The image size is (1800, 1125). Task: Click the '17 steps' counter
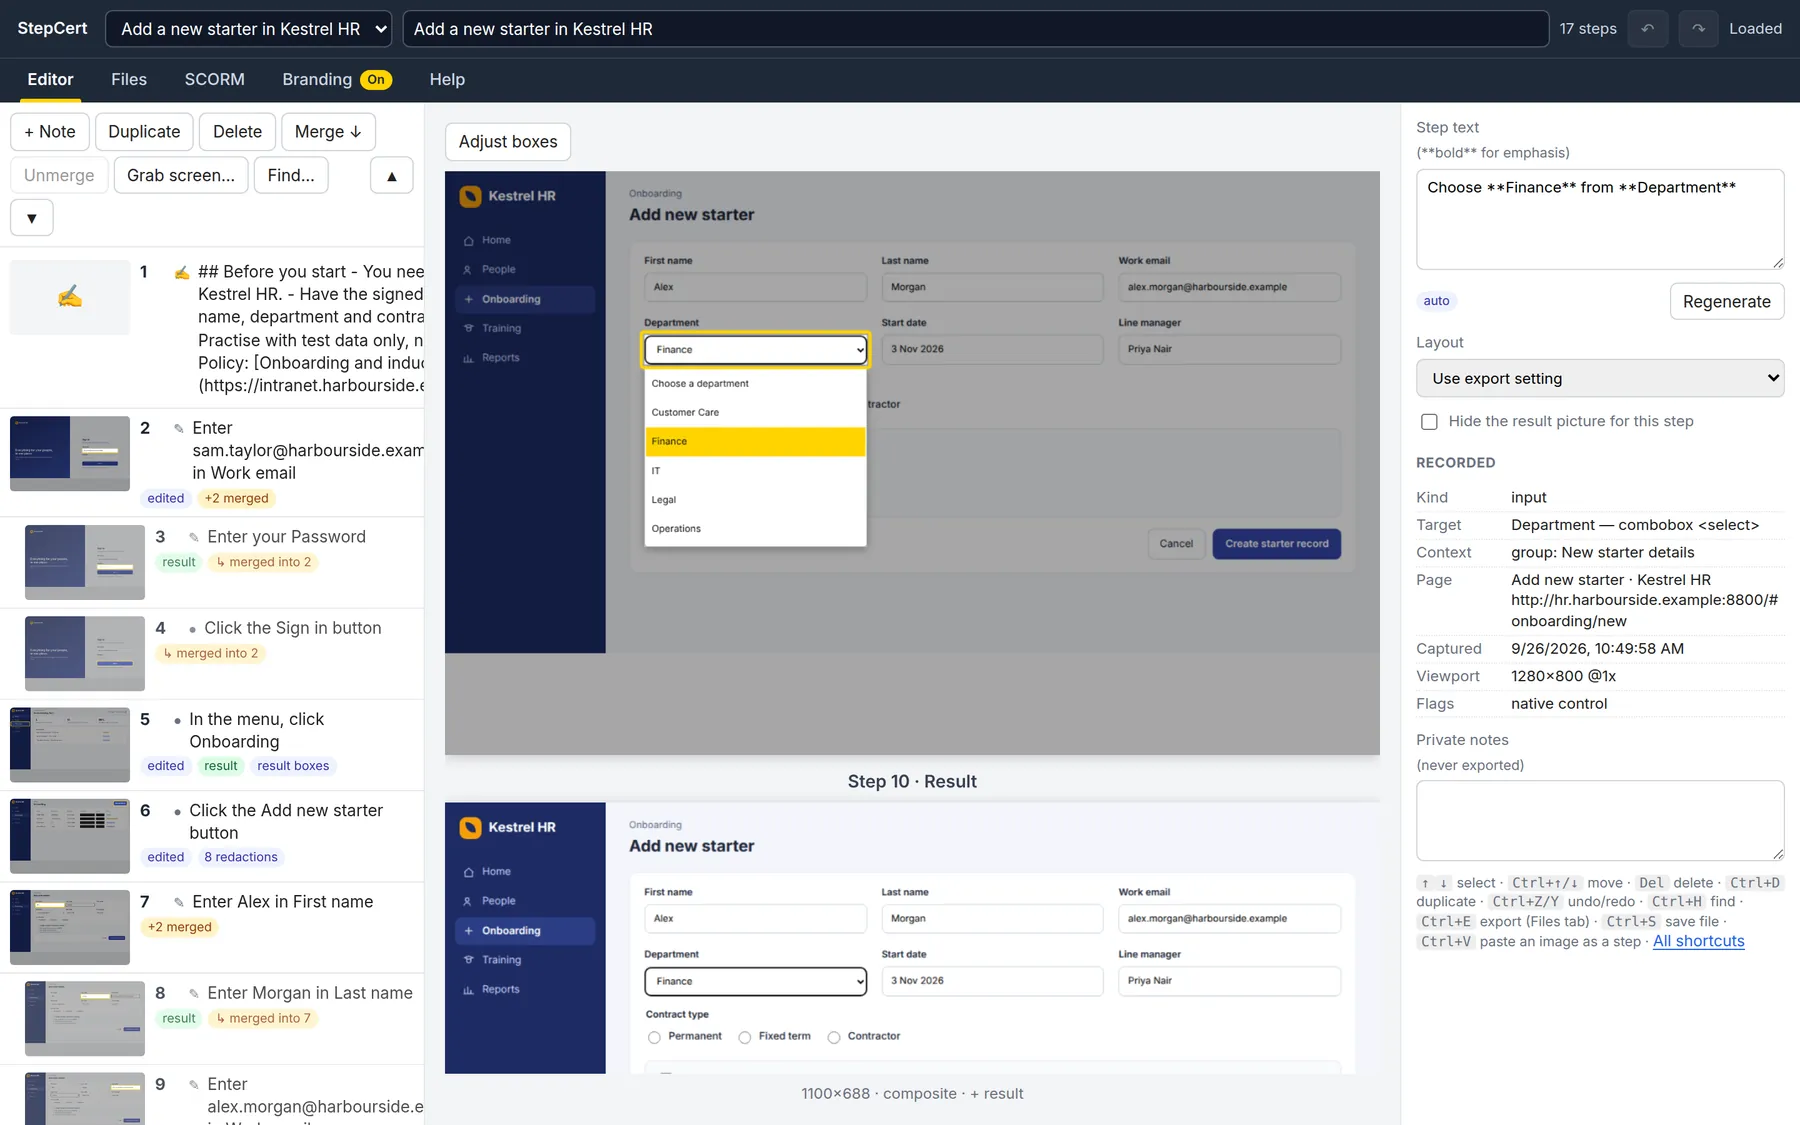(x=1588, y=29)
